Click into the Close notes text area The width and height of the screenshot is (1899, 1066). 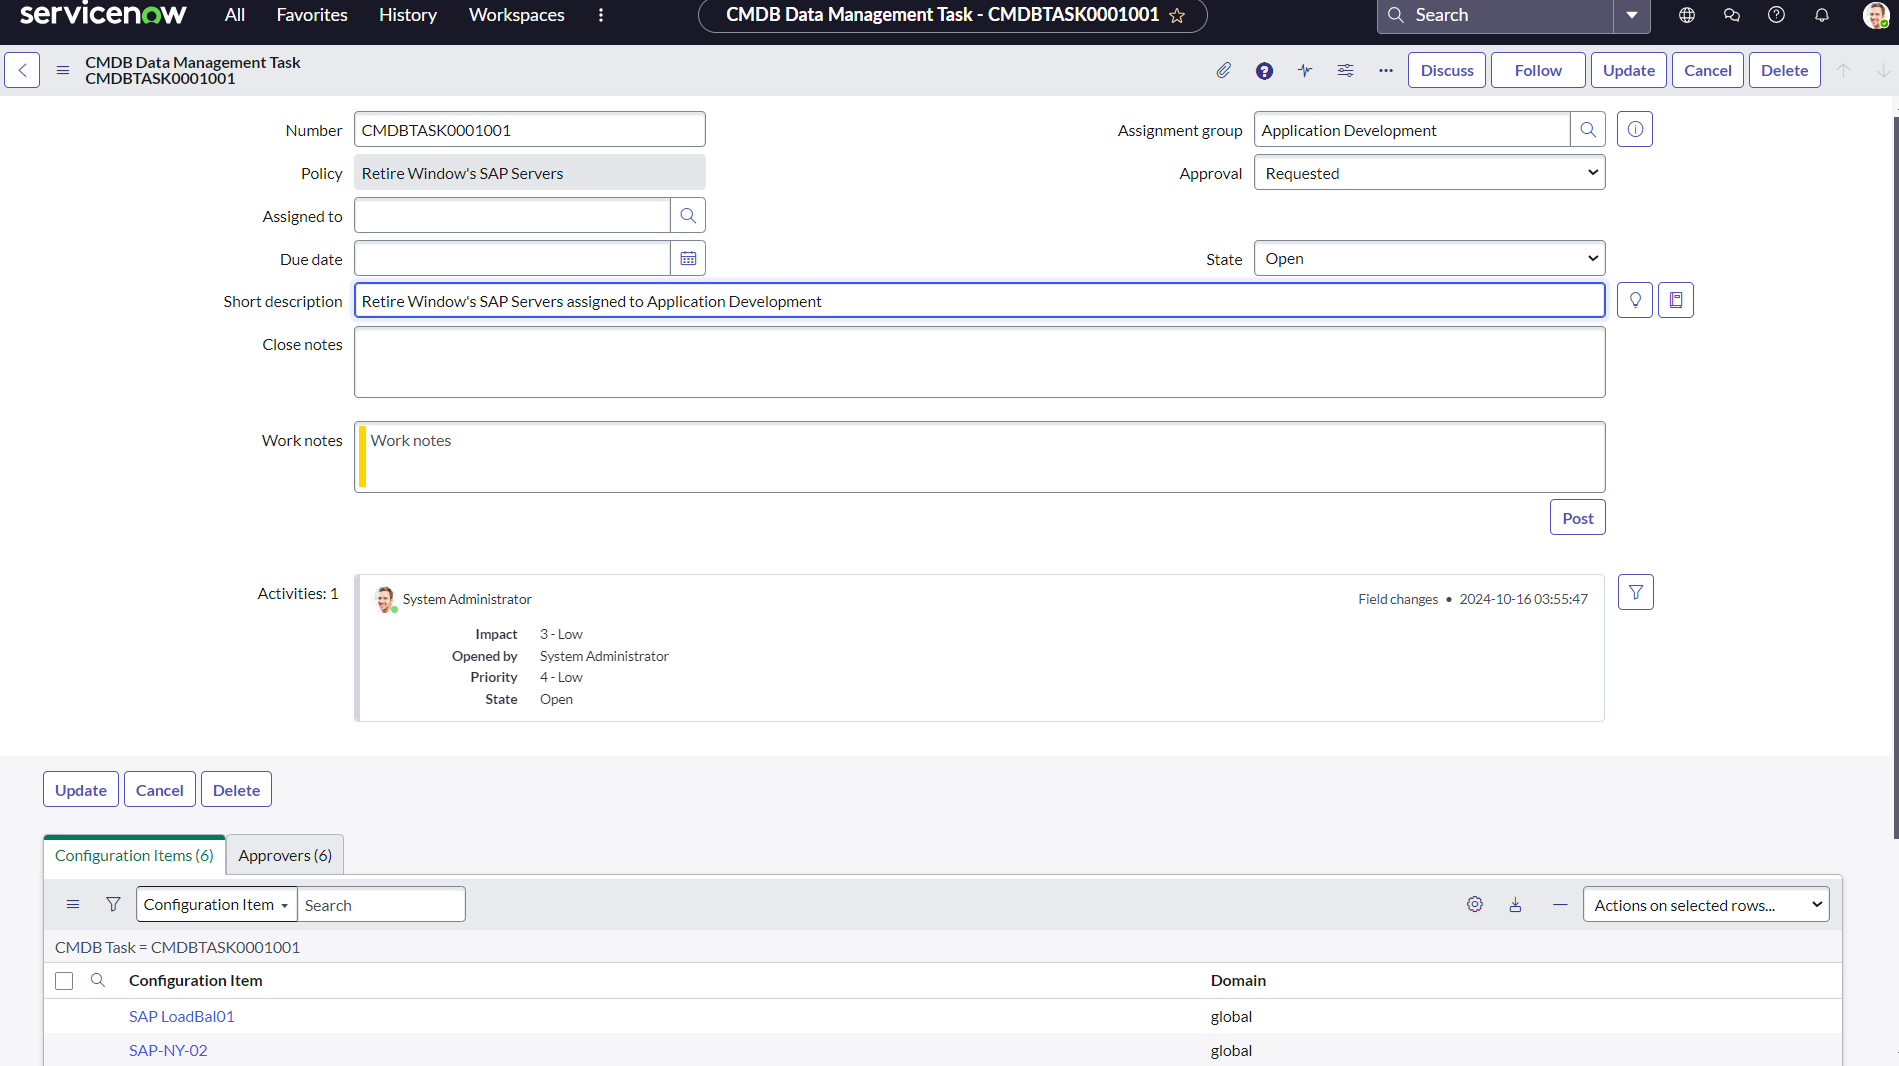(979, 362)
